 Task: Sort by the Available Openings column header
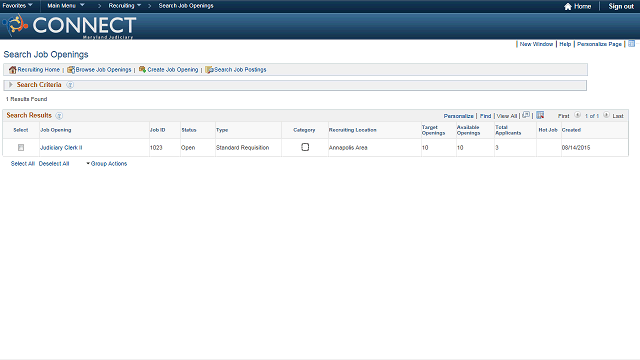(x=468, y=130)
